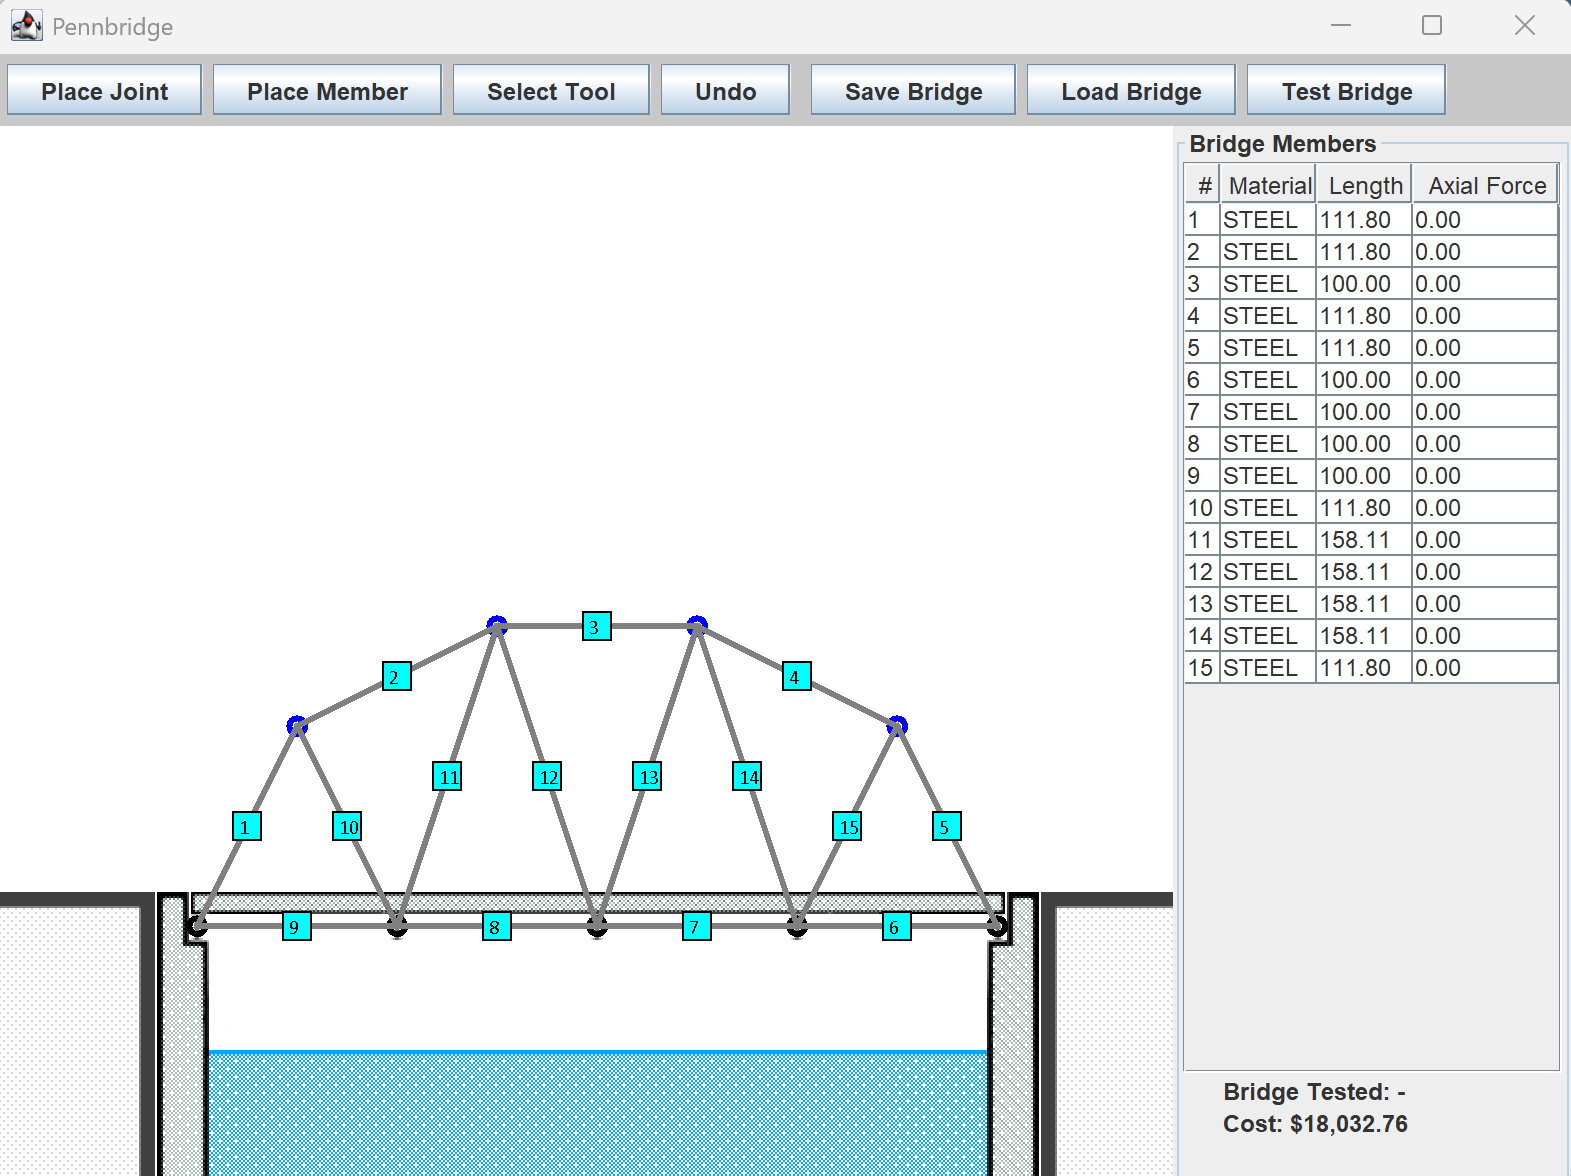Select member label 9 on the deck
The image size is (1571, 1176).
click(297, 926)
